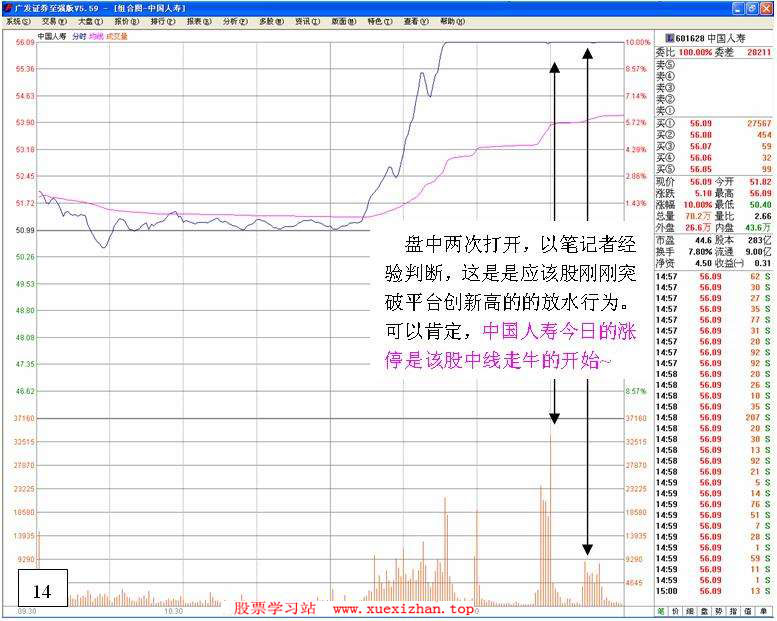Open the 版面(B) menu
This screenshot has width=777, height=621.
coord(344,21)
